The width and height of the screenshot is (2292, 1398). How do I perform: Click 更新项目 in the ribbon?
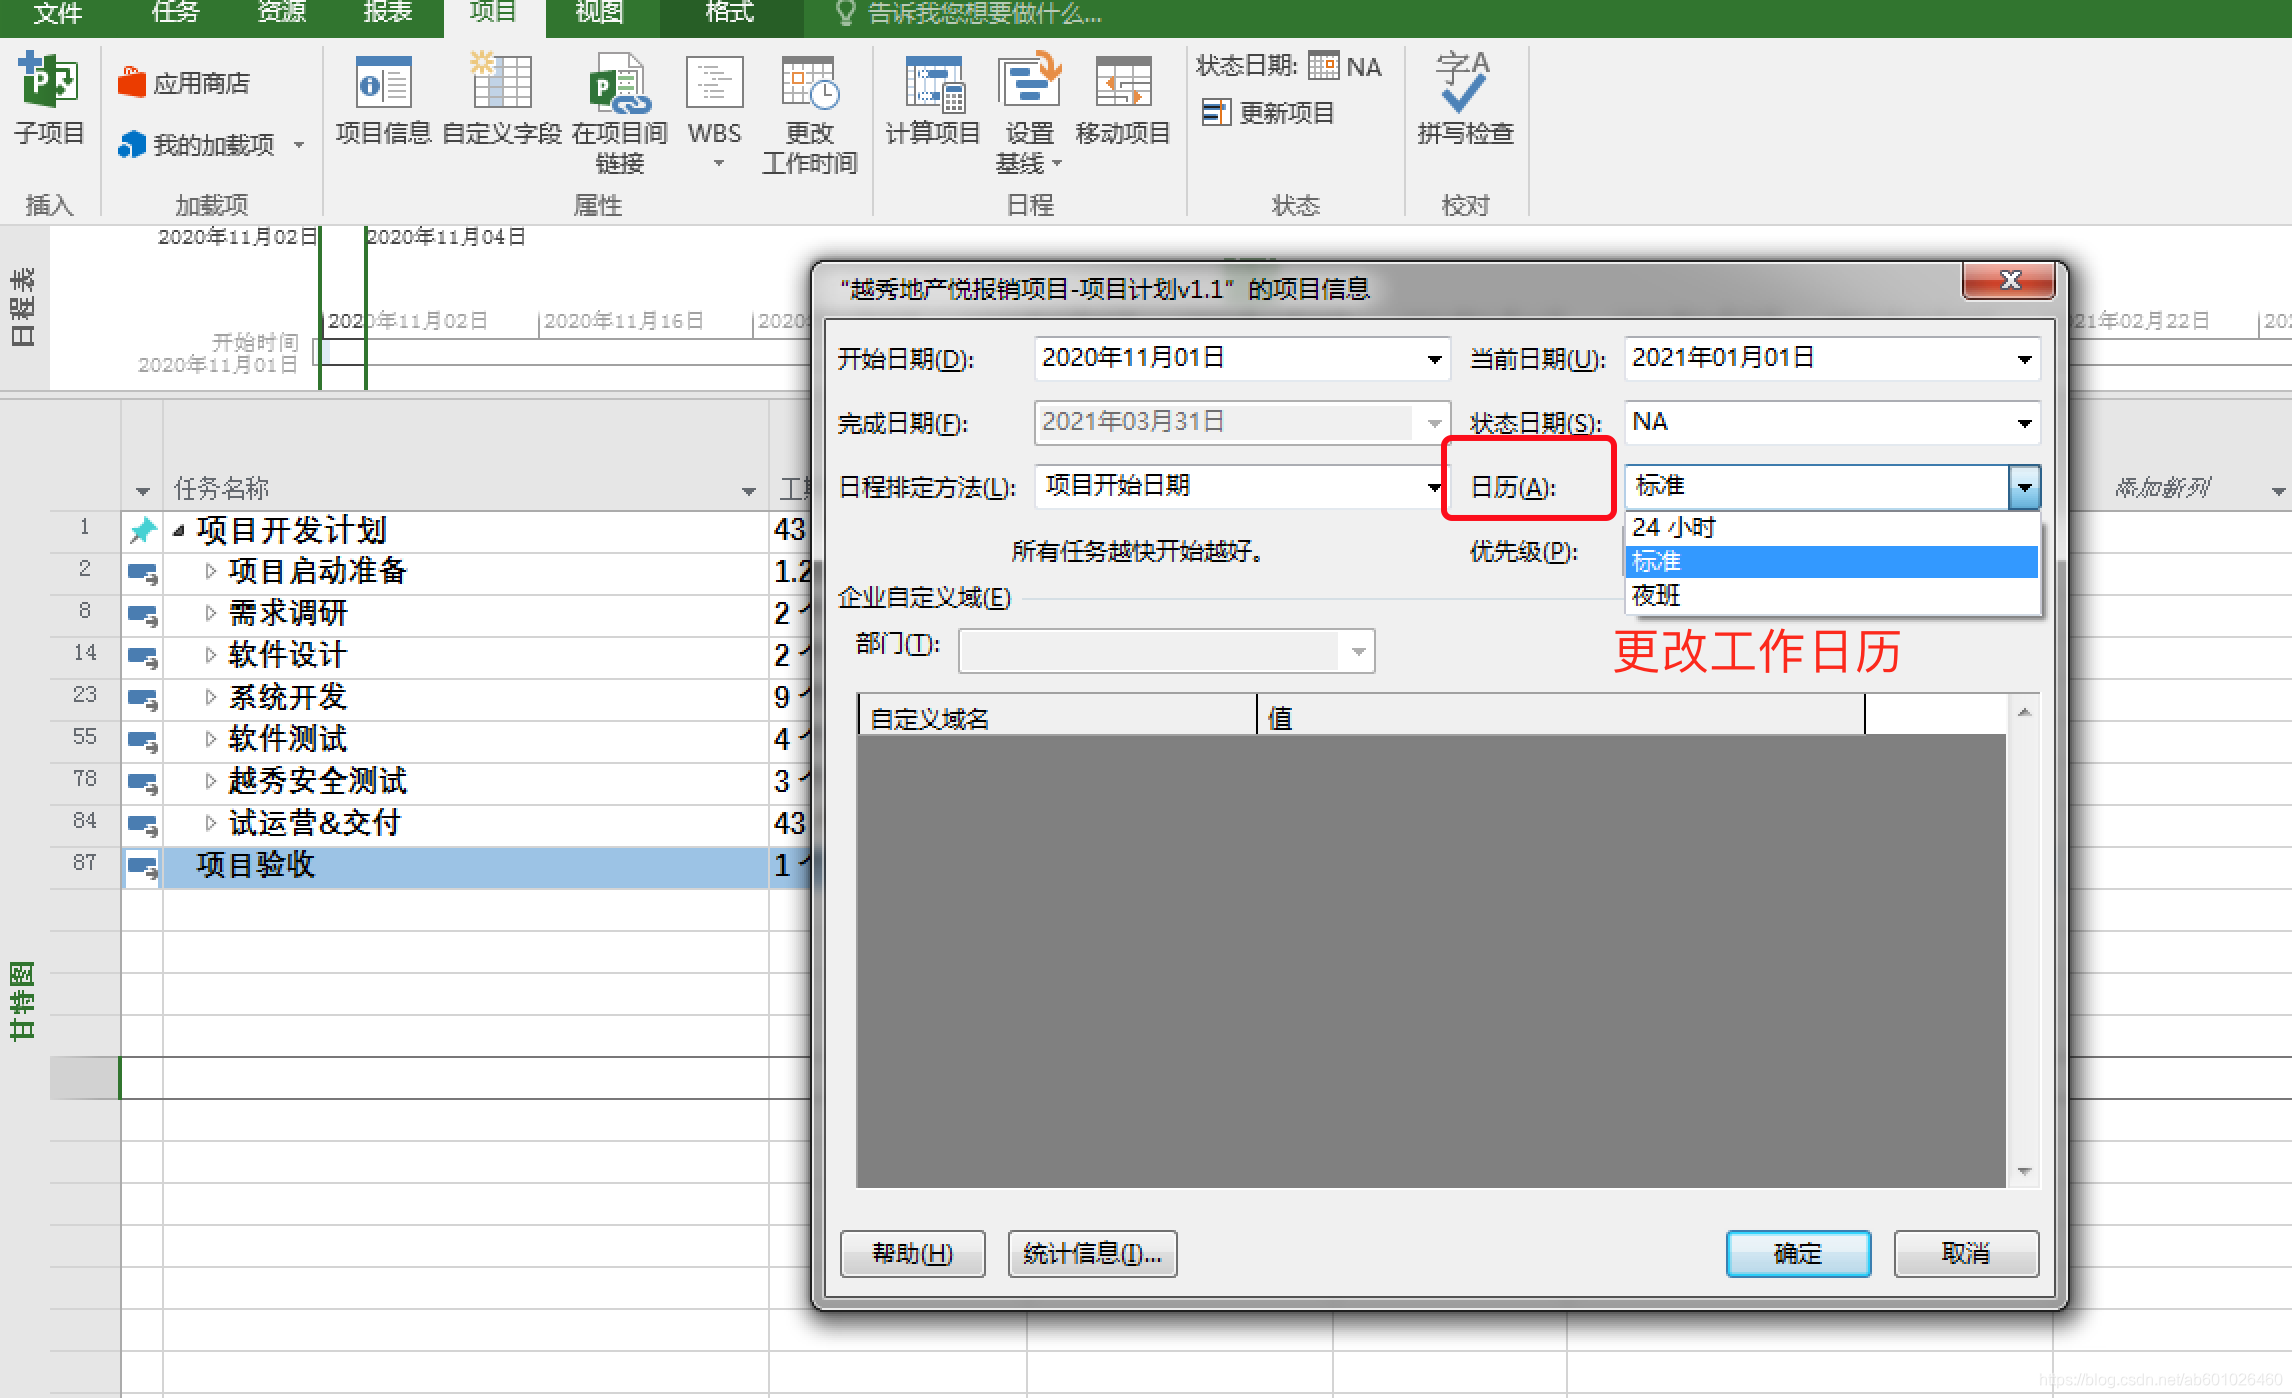(1268, 113)
